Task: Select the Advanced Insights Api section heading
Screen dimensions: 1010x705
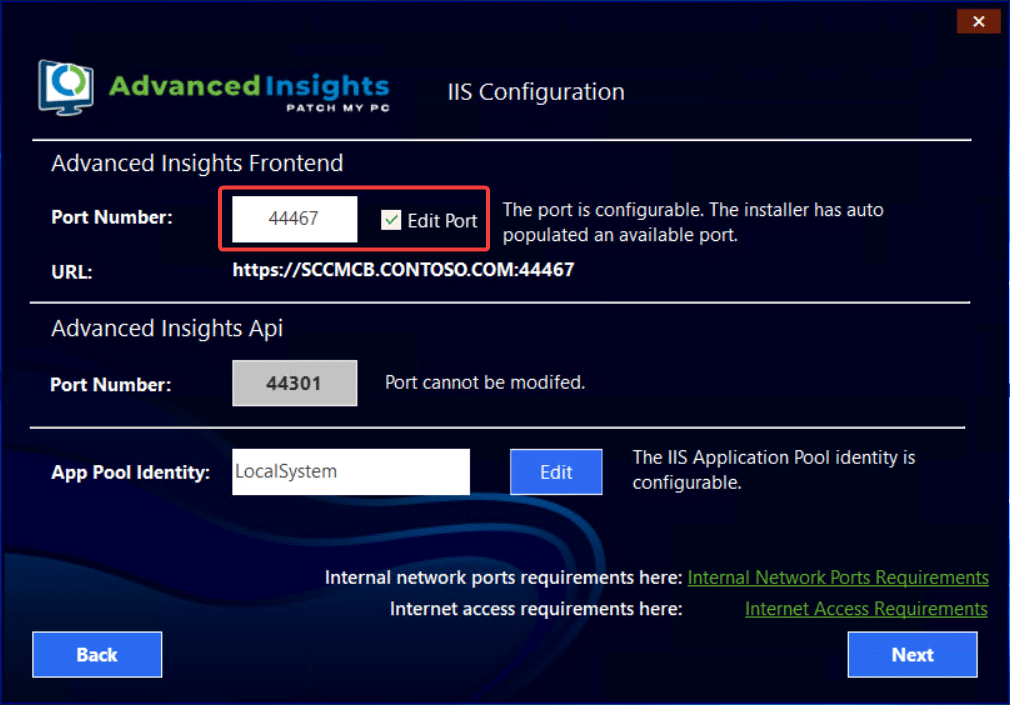Action: 167,328
